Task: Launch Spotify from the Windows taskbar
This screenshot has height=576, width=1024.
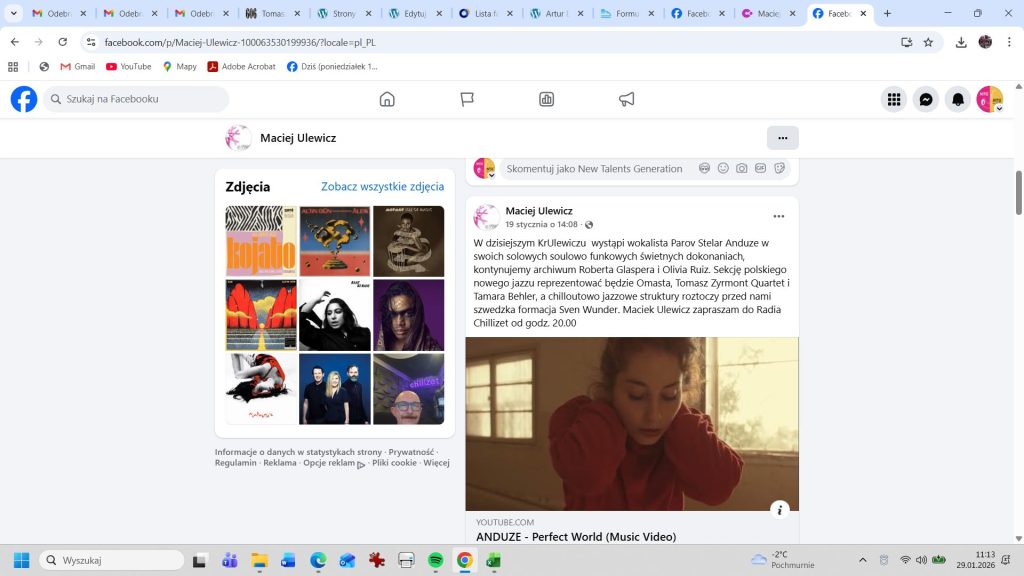Action: [435, 560]
